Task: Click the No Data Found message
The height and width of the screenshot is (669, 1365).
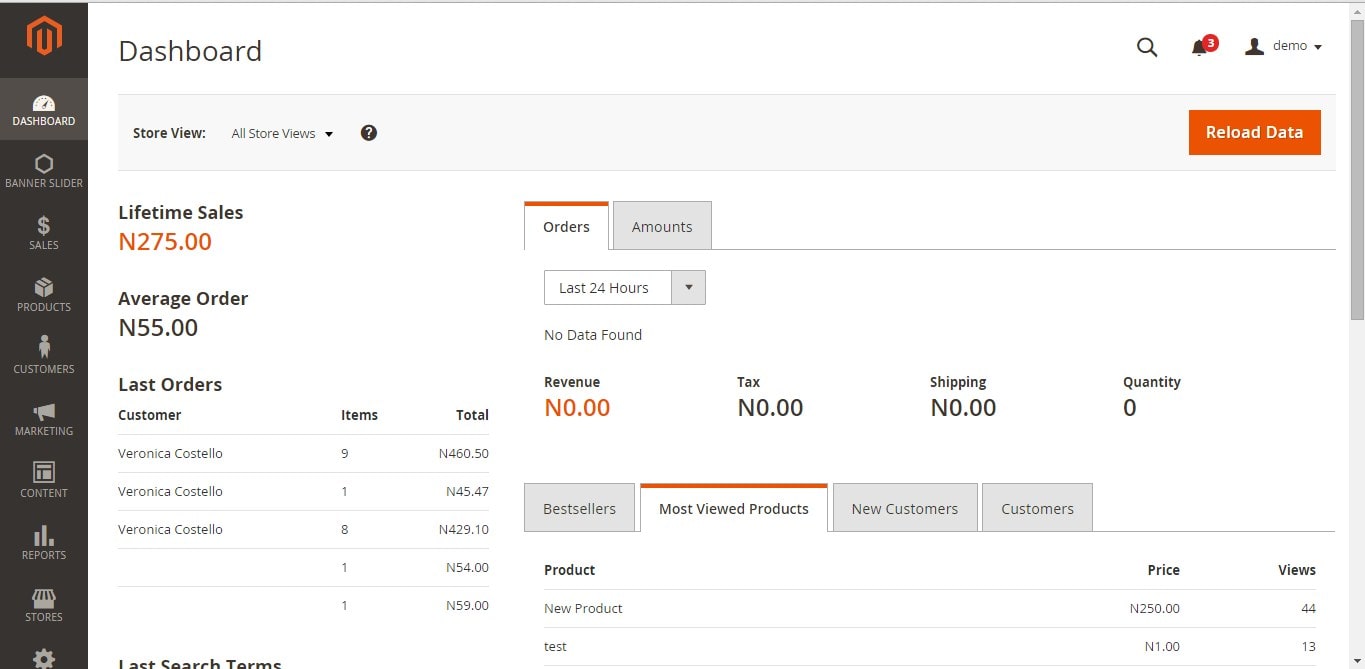Action: tap(593, 335)
